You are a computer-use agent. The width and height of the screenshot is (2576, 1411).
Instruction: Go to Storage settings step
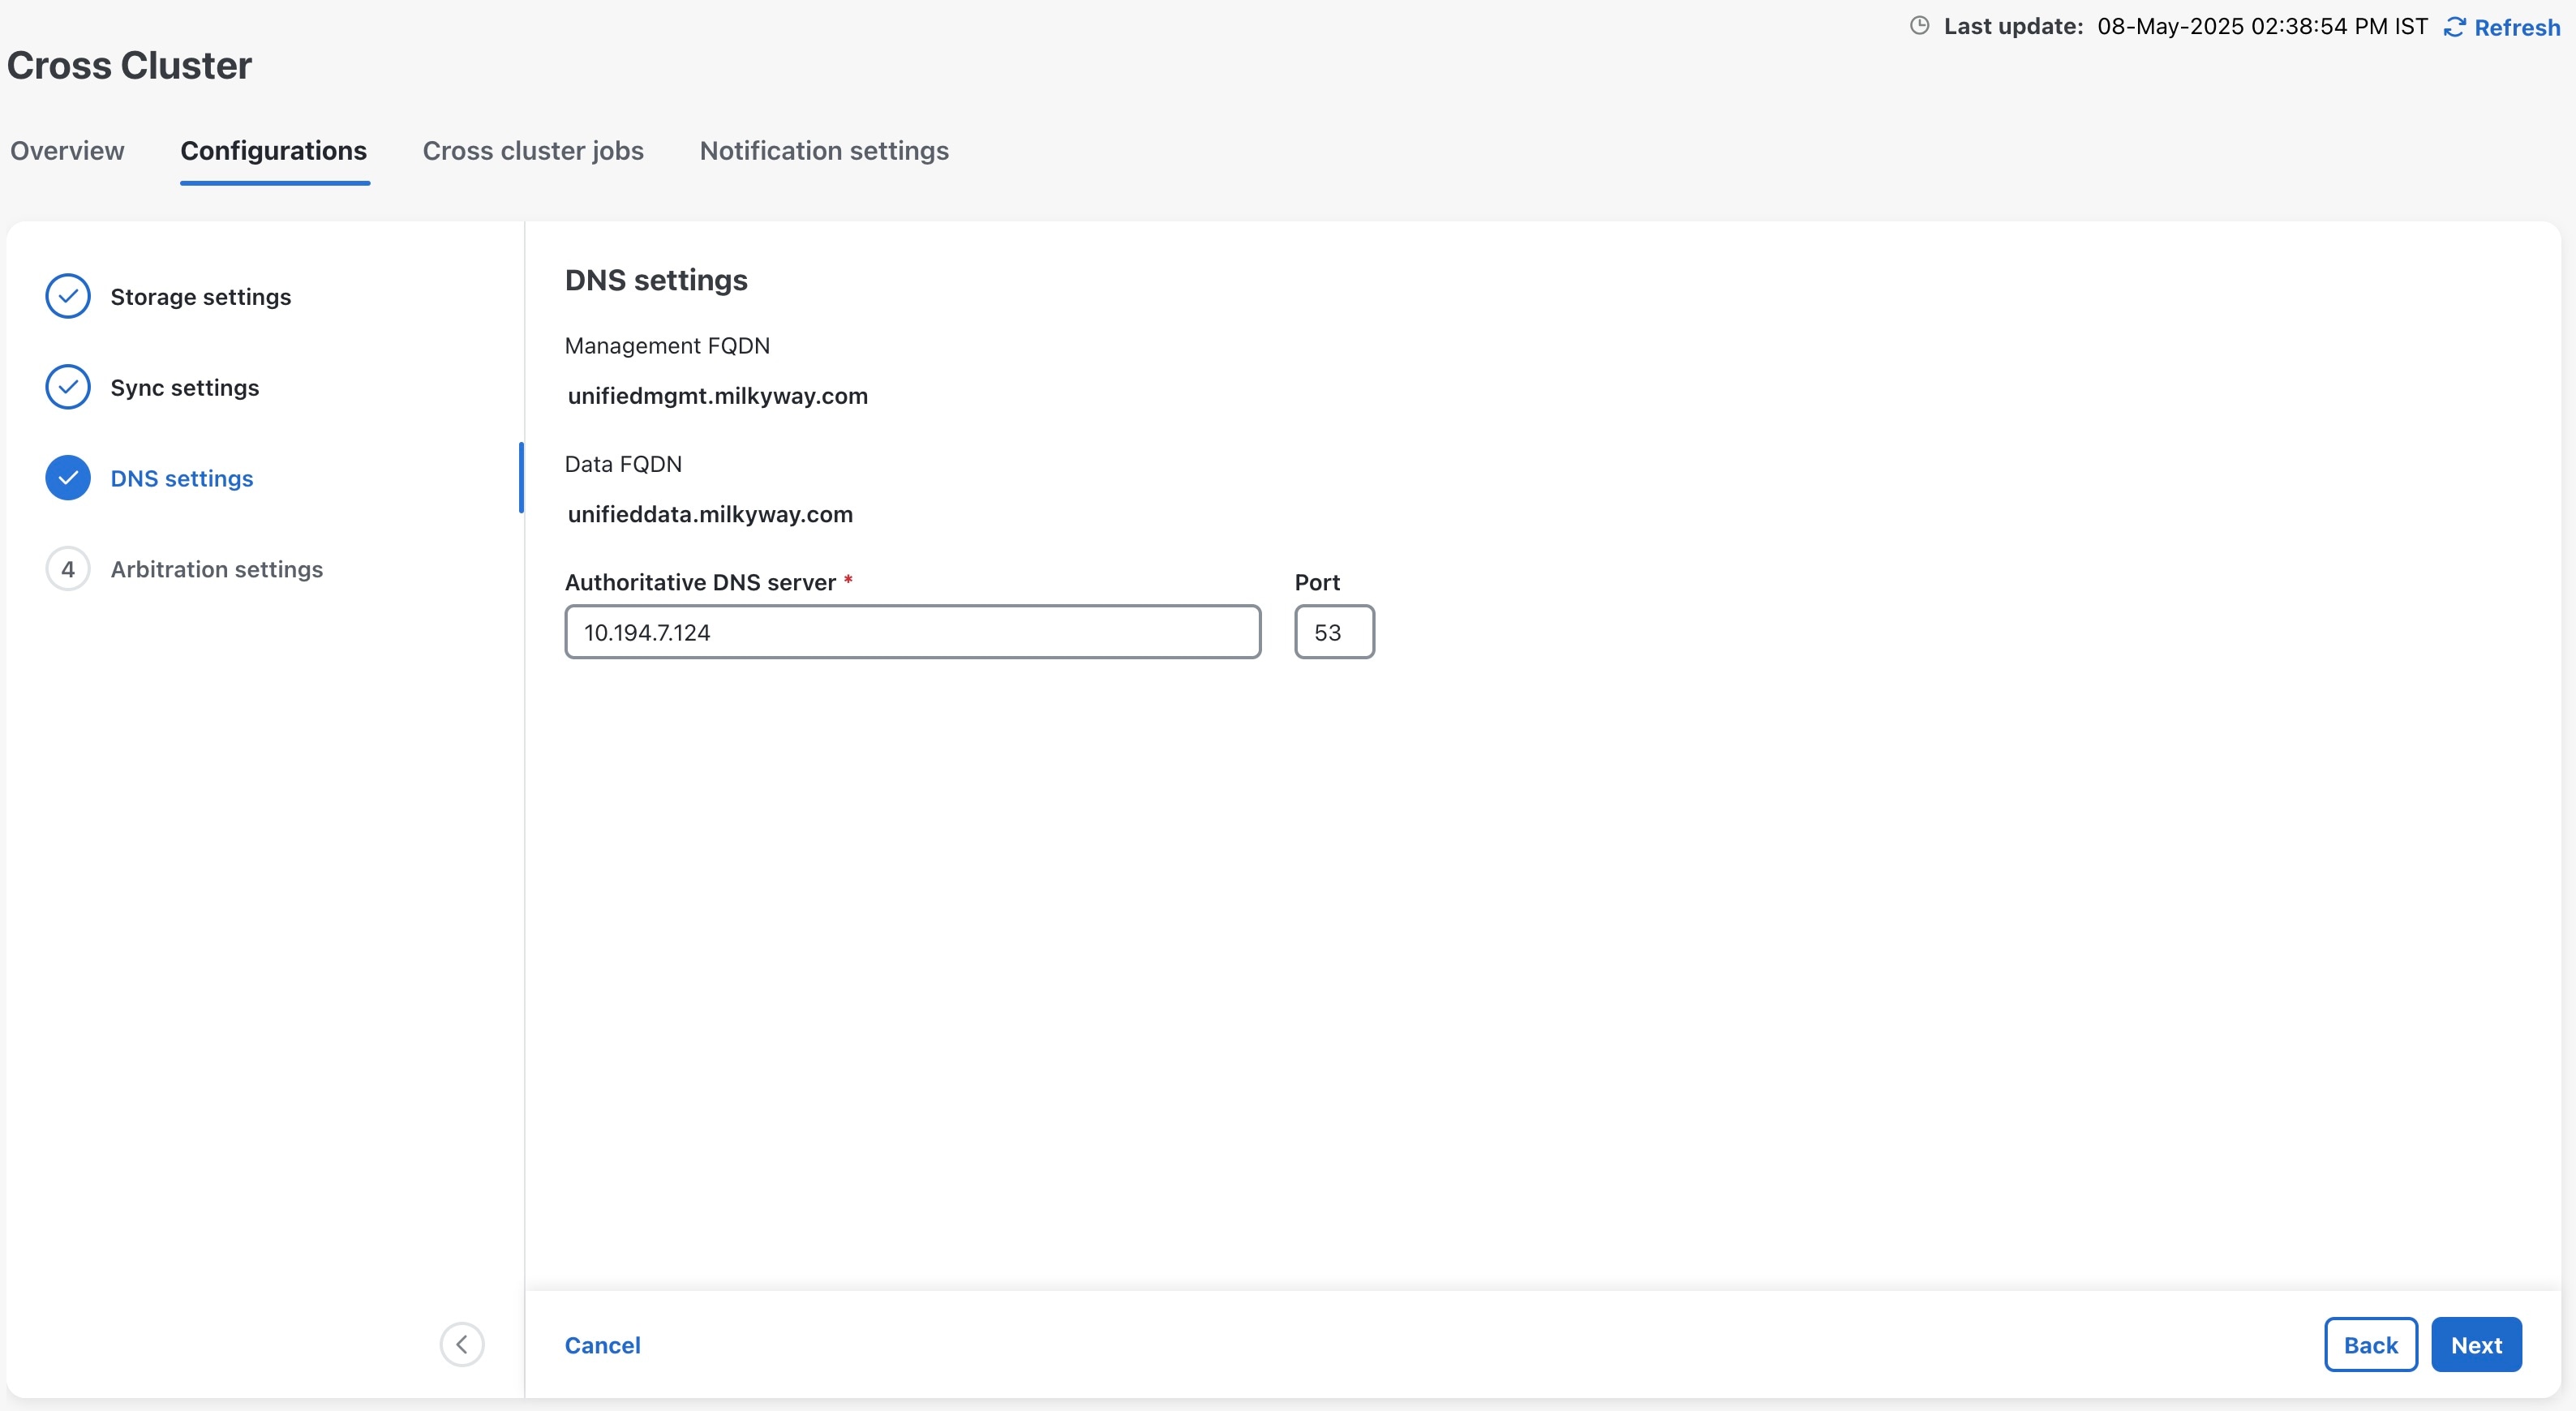tap(201, 297)
